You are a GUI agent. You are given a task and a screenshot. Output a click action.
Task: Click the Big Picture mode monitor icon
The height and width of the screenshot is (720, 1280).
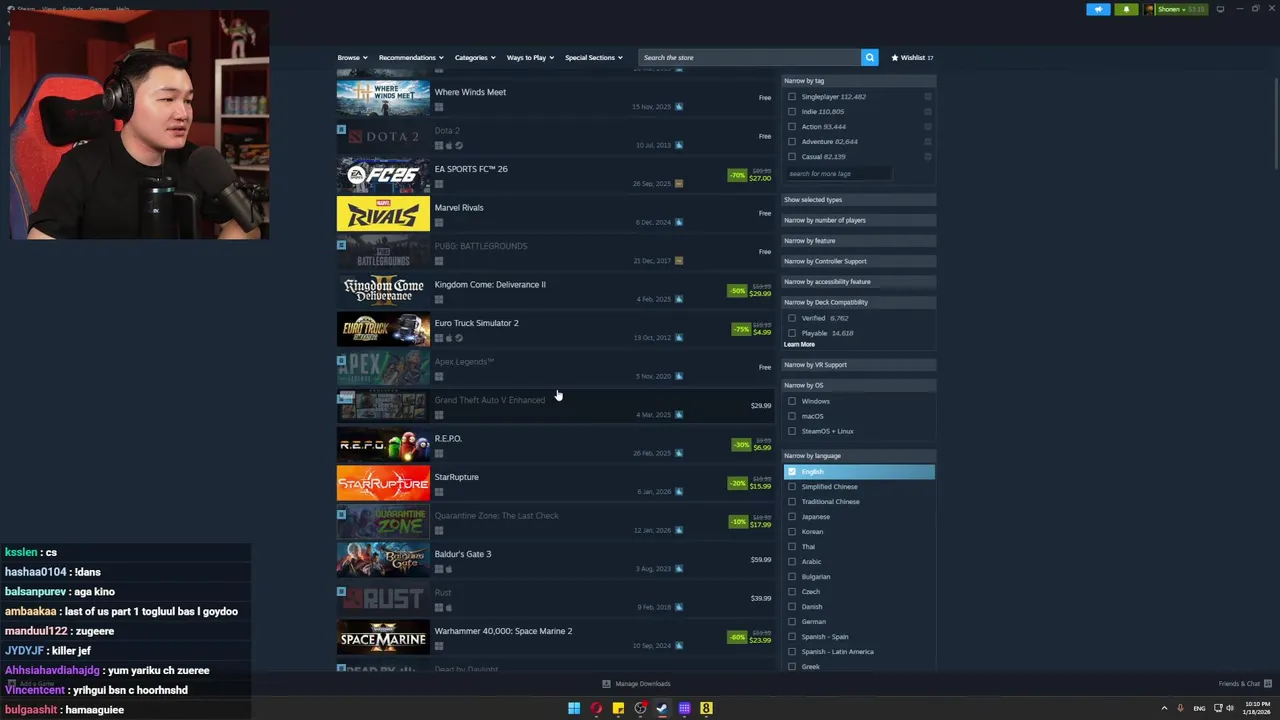[1220, 9]
